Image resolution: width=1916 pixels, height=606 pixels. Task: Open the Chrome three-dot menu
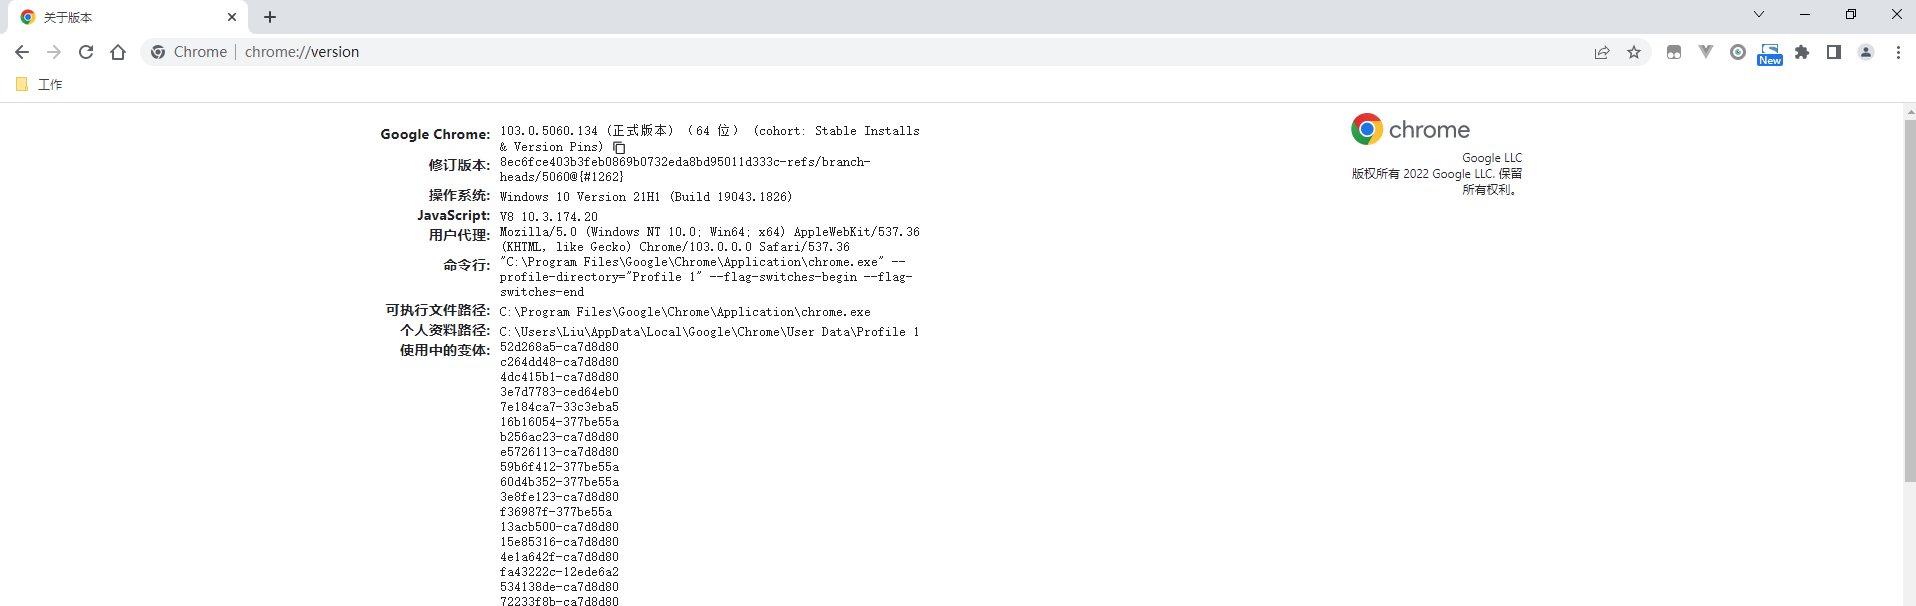1898,52
